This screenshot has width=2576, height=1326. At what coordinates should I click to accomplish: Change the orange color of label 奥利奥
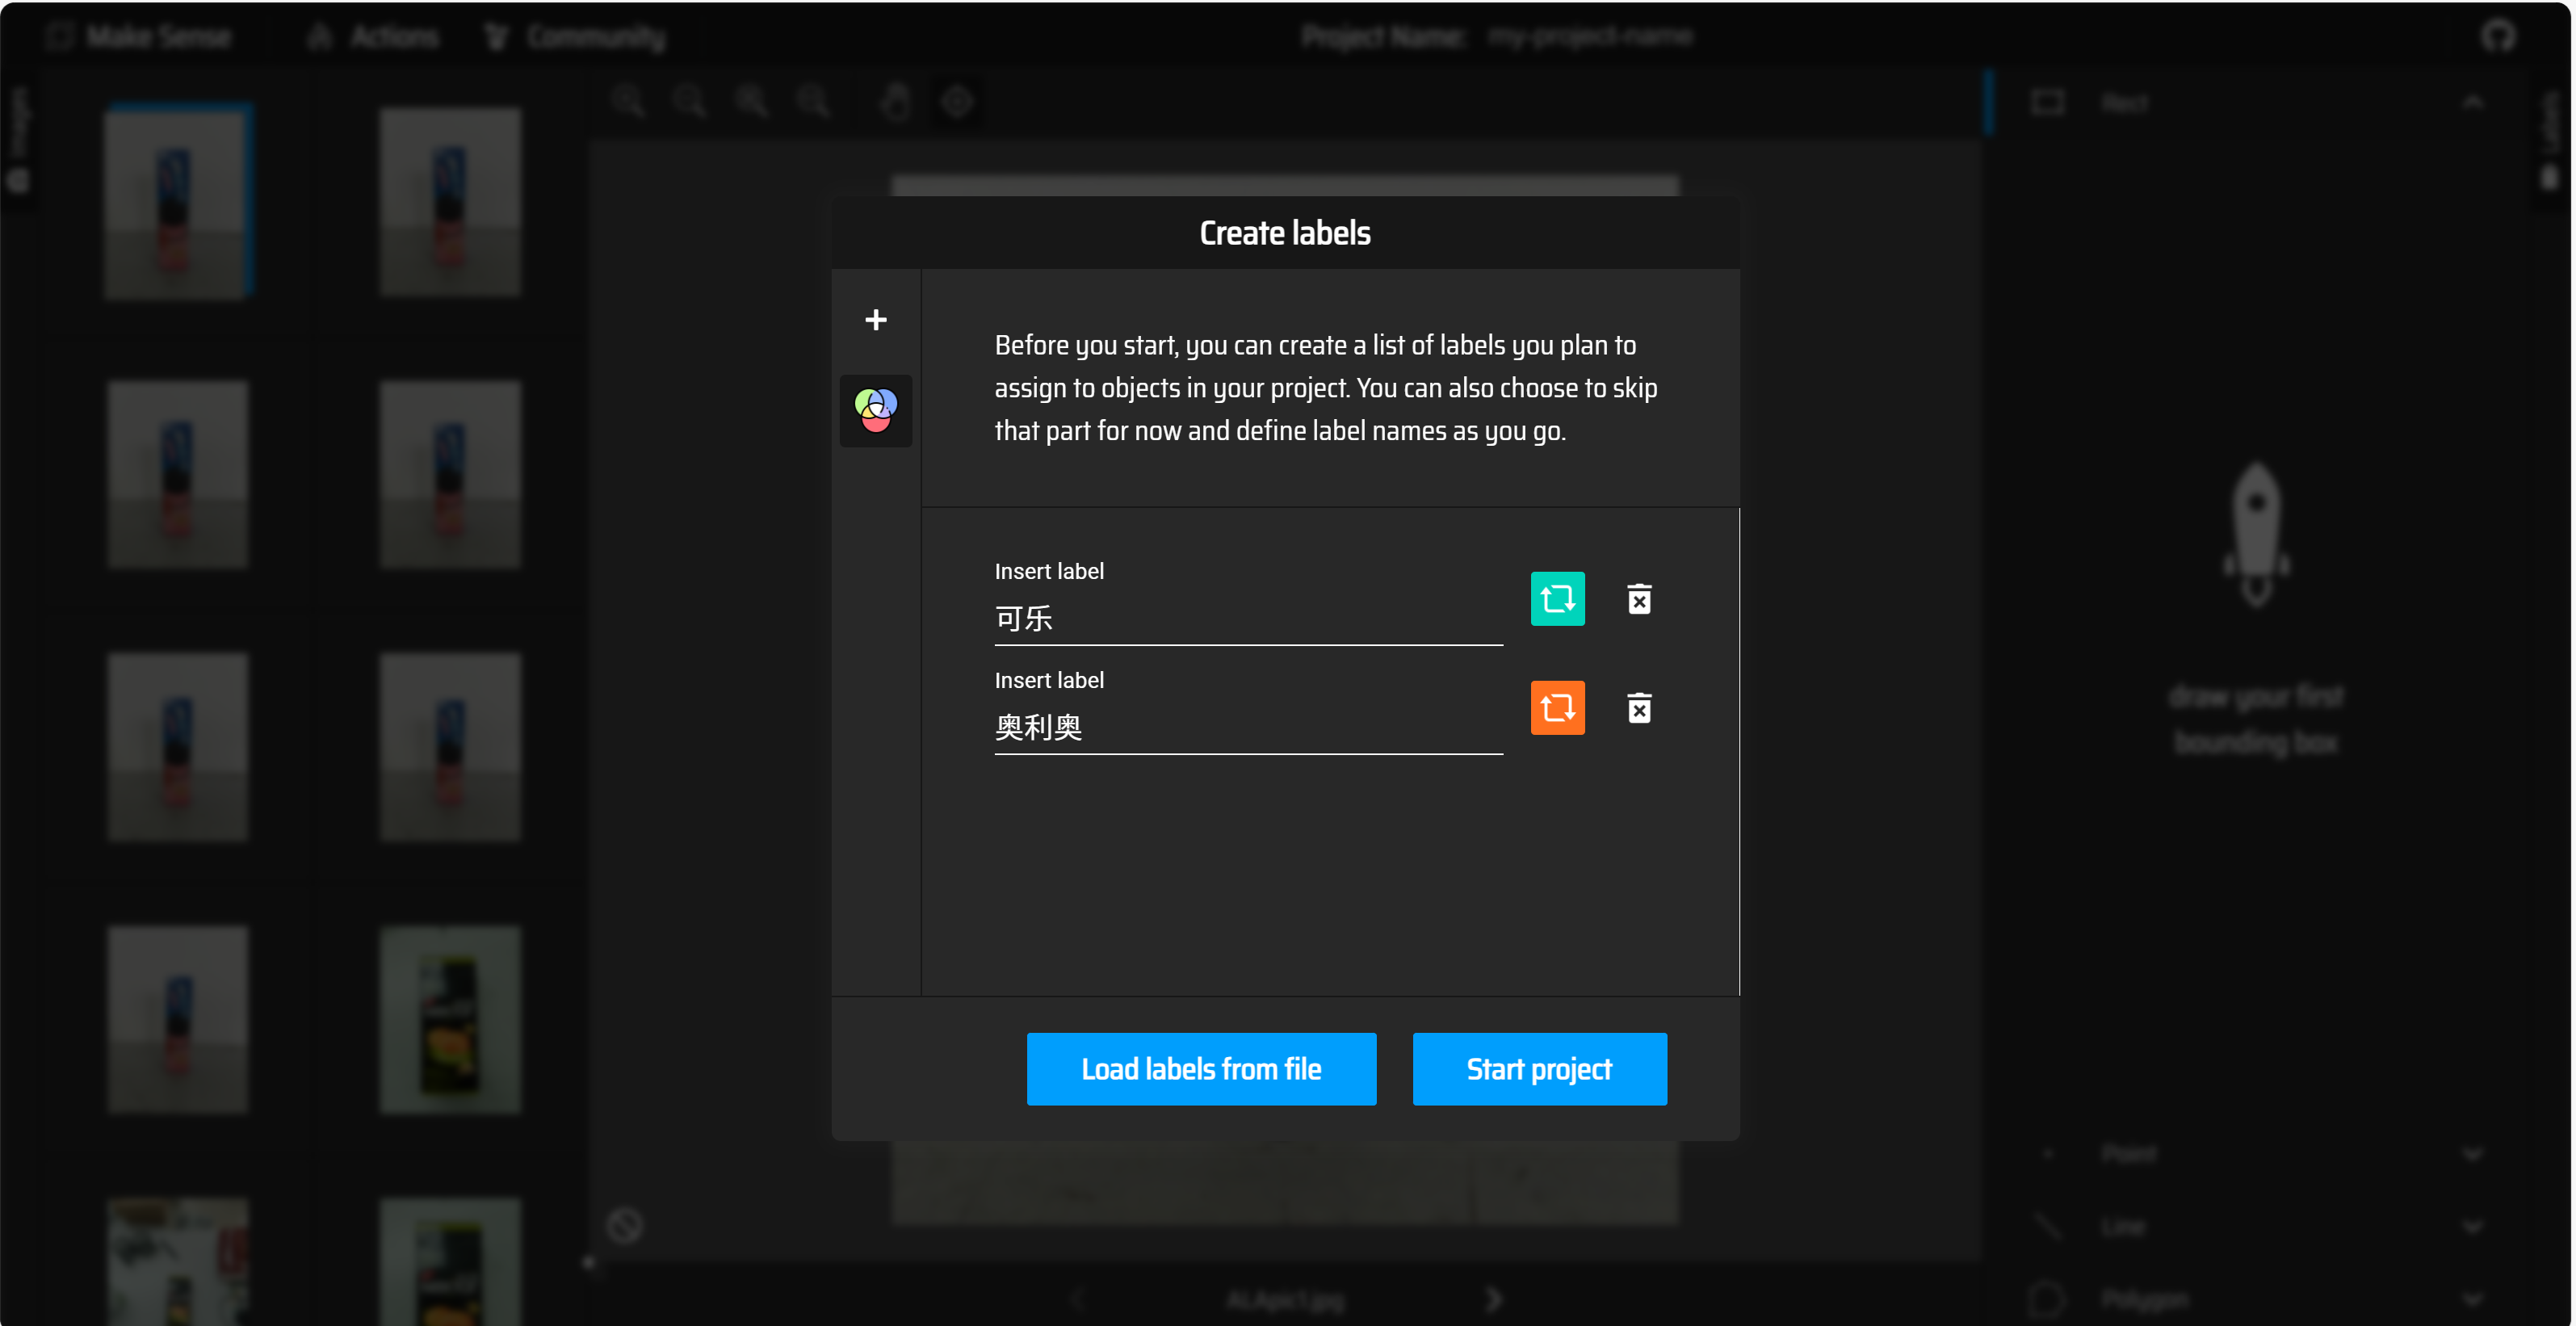click(x=1557, y=708)
